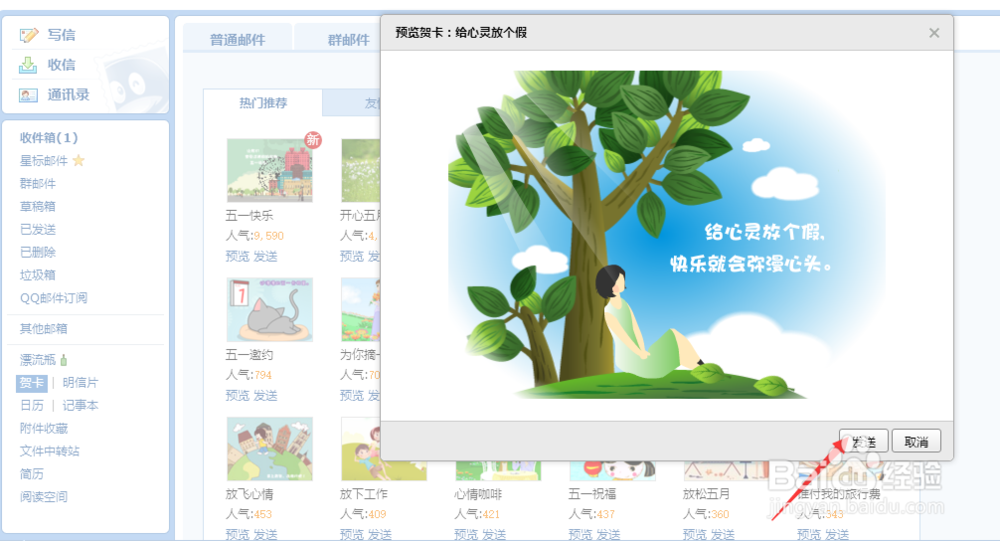1000x541 pixels.
Task: Click the 人气:453 popularity text
Action: [249, 514]
